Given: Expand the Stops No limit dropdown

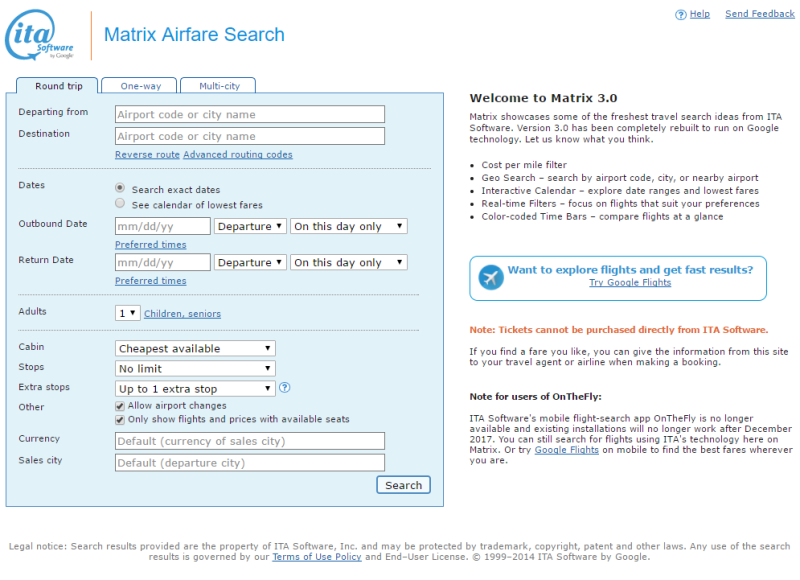Looking at the screenshot, I should 195,368.
